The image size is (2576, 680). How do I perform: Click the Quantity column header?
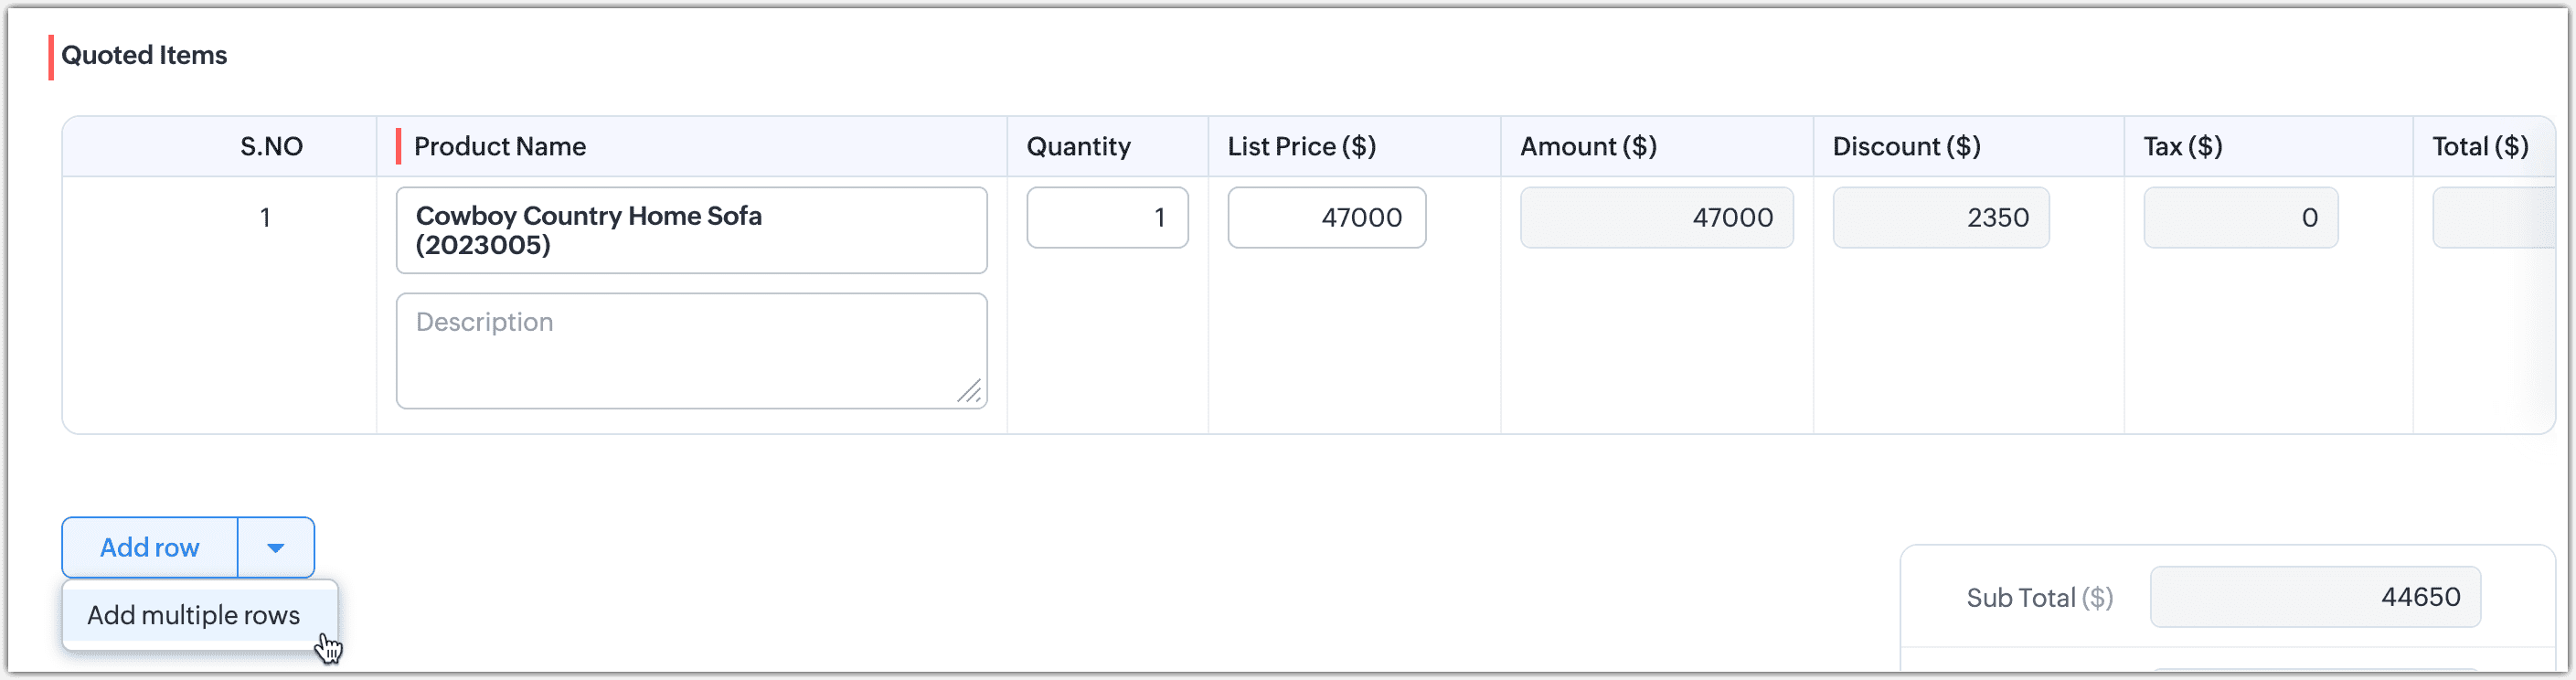(1078, 147)
